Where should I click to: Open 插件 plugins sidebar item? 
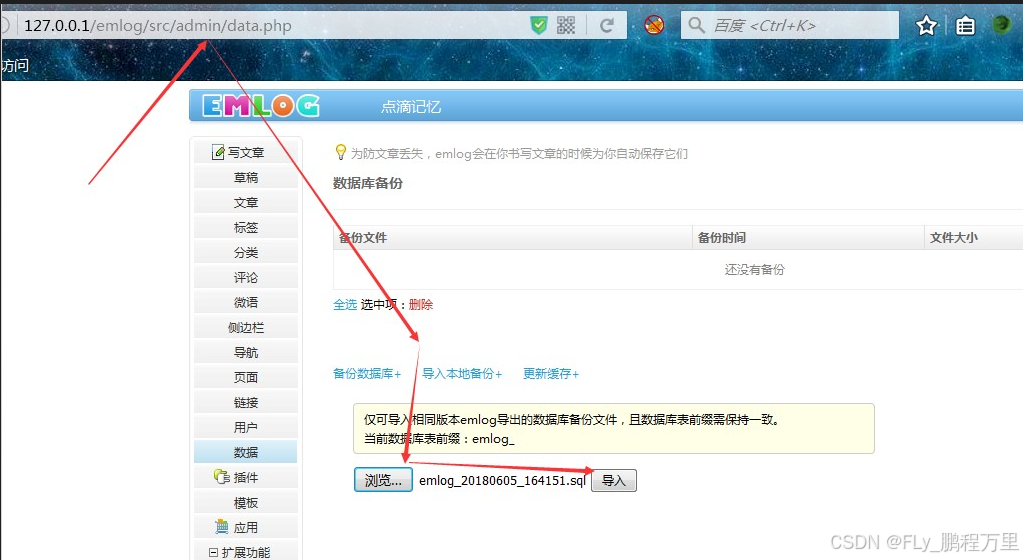tap(245, 478)
